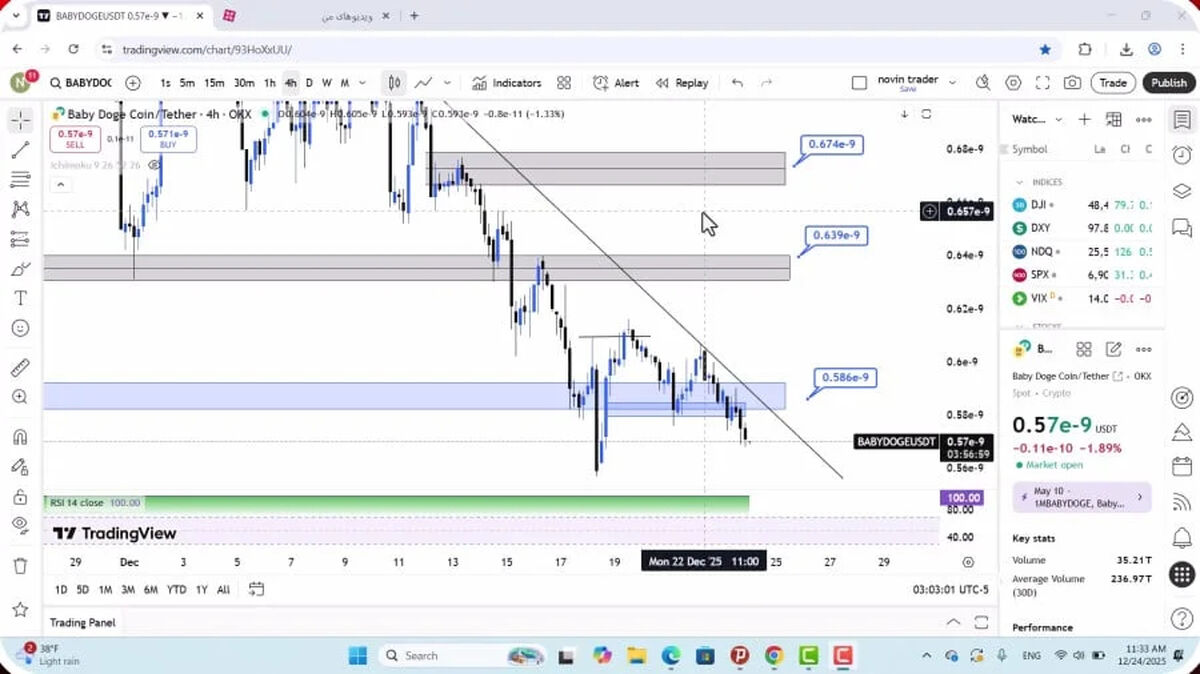Click the Trade button
The height and width of the screenshot is (674, 1200).
click(1113, 83)
